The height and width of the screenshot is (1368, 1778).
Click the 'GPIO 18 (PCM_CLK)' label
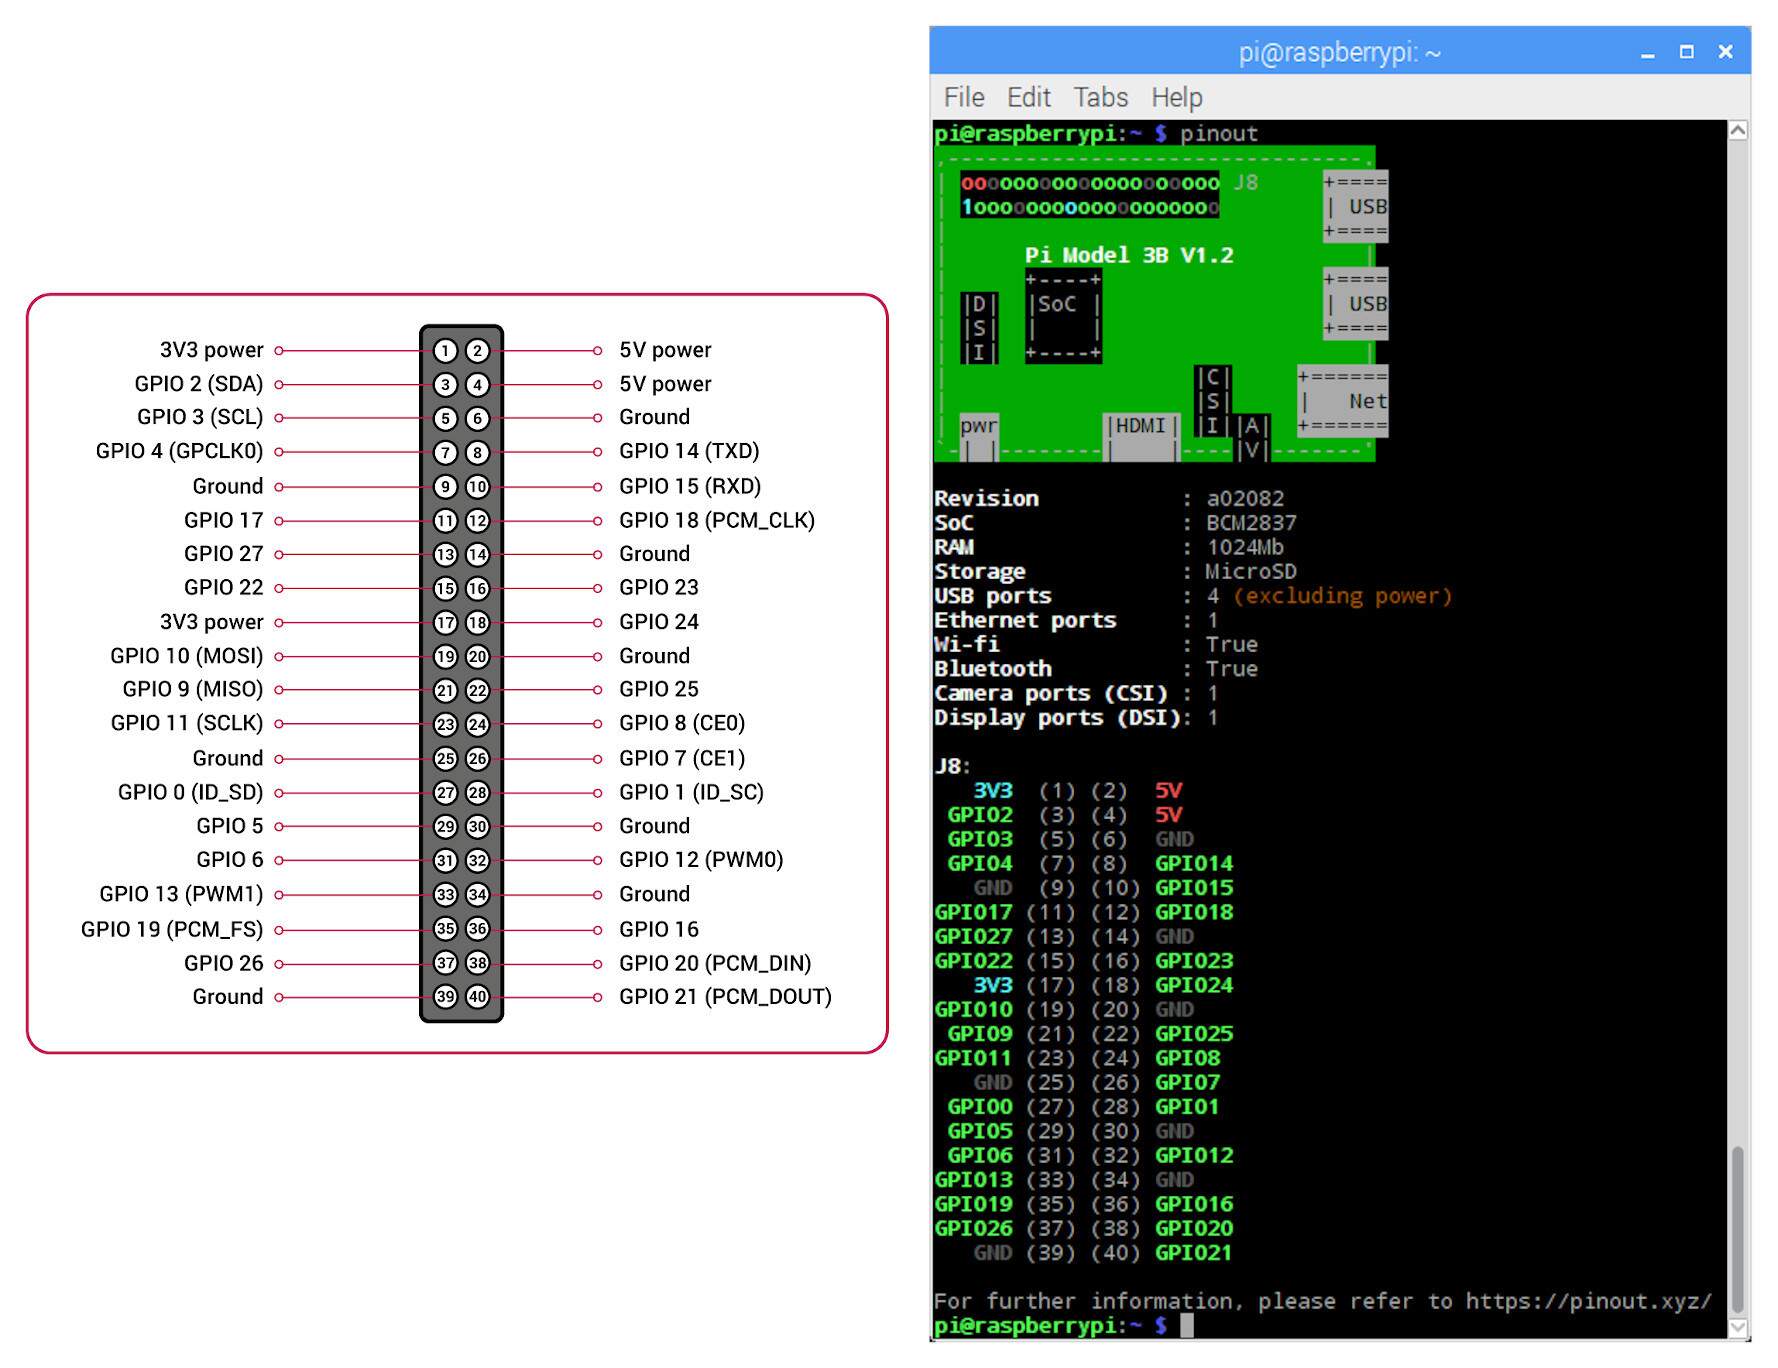[717, 520]
